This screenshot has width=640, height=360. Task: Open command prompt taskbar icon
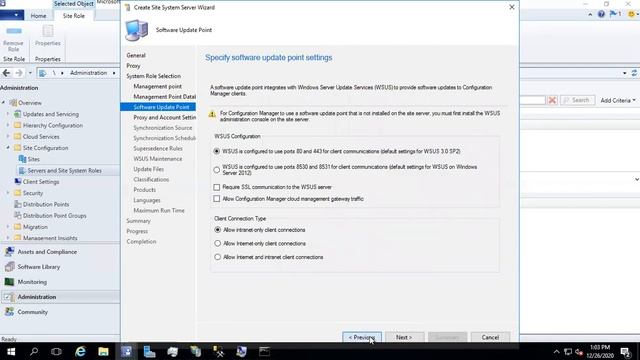[264, 351]
